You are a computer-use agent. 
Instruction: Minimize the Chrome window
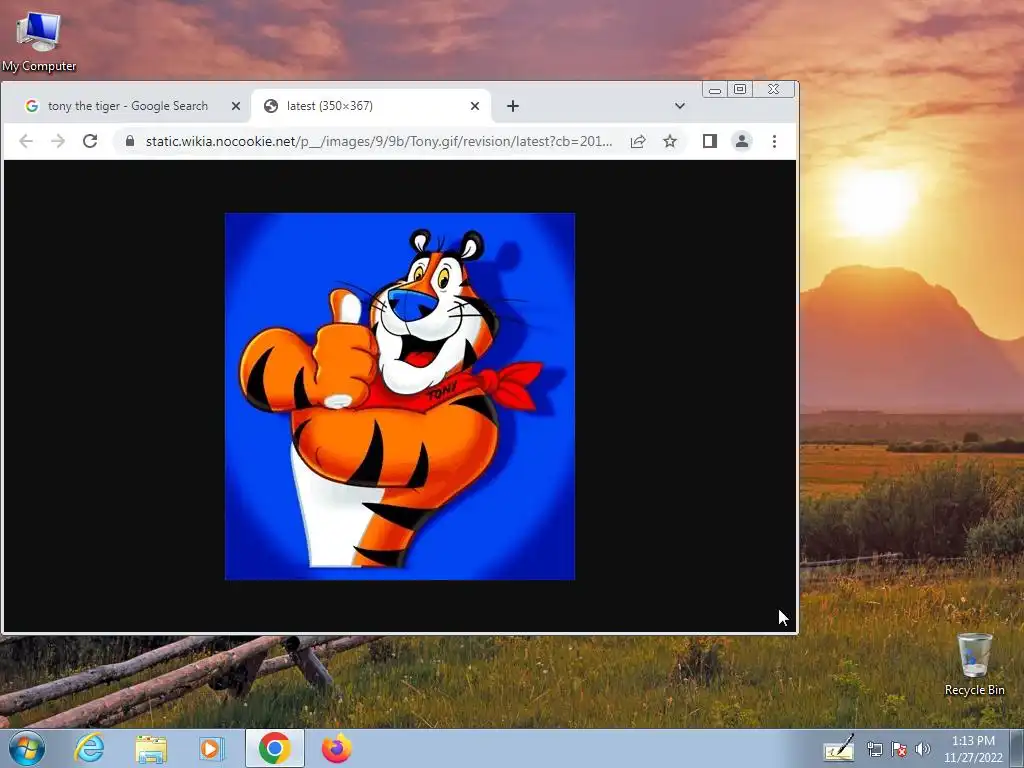(715, 89)
